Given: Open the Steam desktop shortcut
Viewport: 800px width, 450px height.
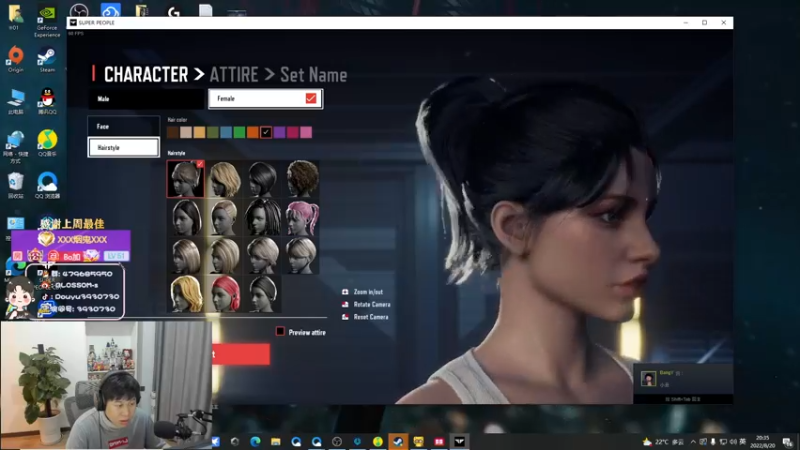Looking at the screenshot, I should click(x=47, y=59).
